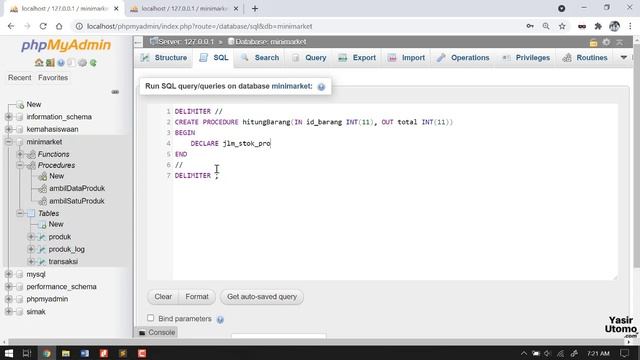The image size is (640, 360).
Task: Click browser home button
Action: click(59, 26)
